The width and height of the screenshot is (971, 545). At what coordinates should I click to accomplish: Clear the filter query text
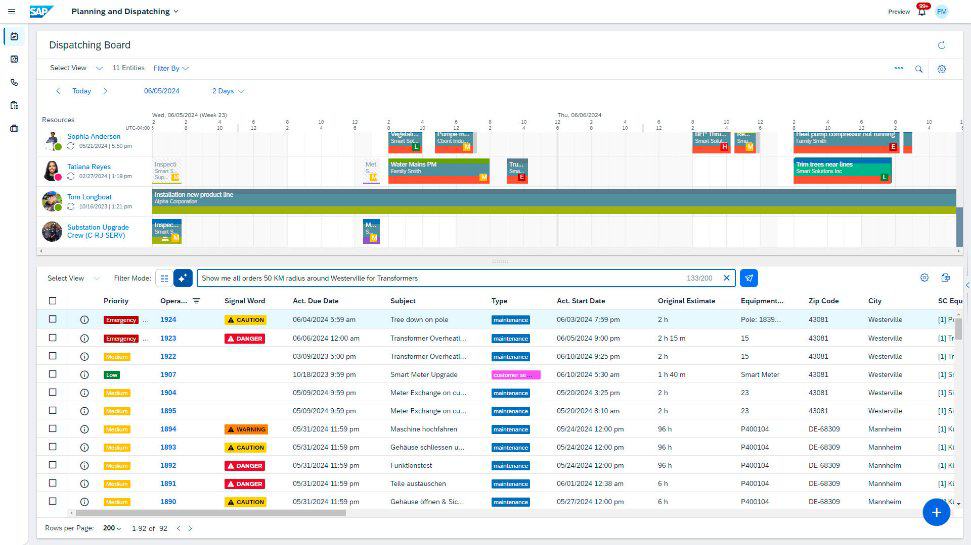click(727, 278)
